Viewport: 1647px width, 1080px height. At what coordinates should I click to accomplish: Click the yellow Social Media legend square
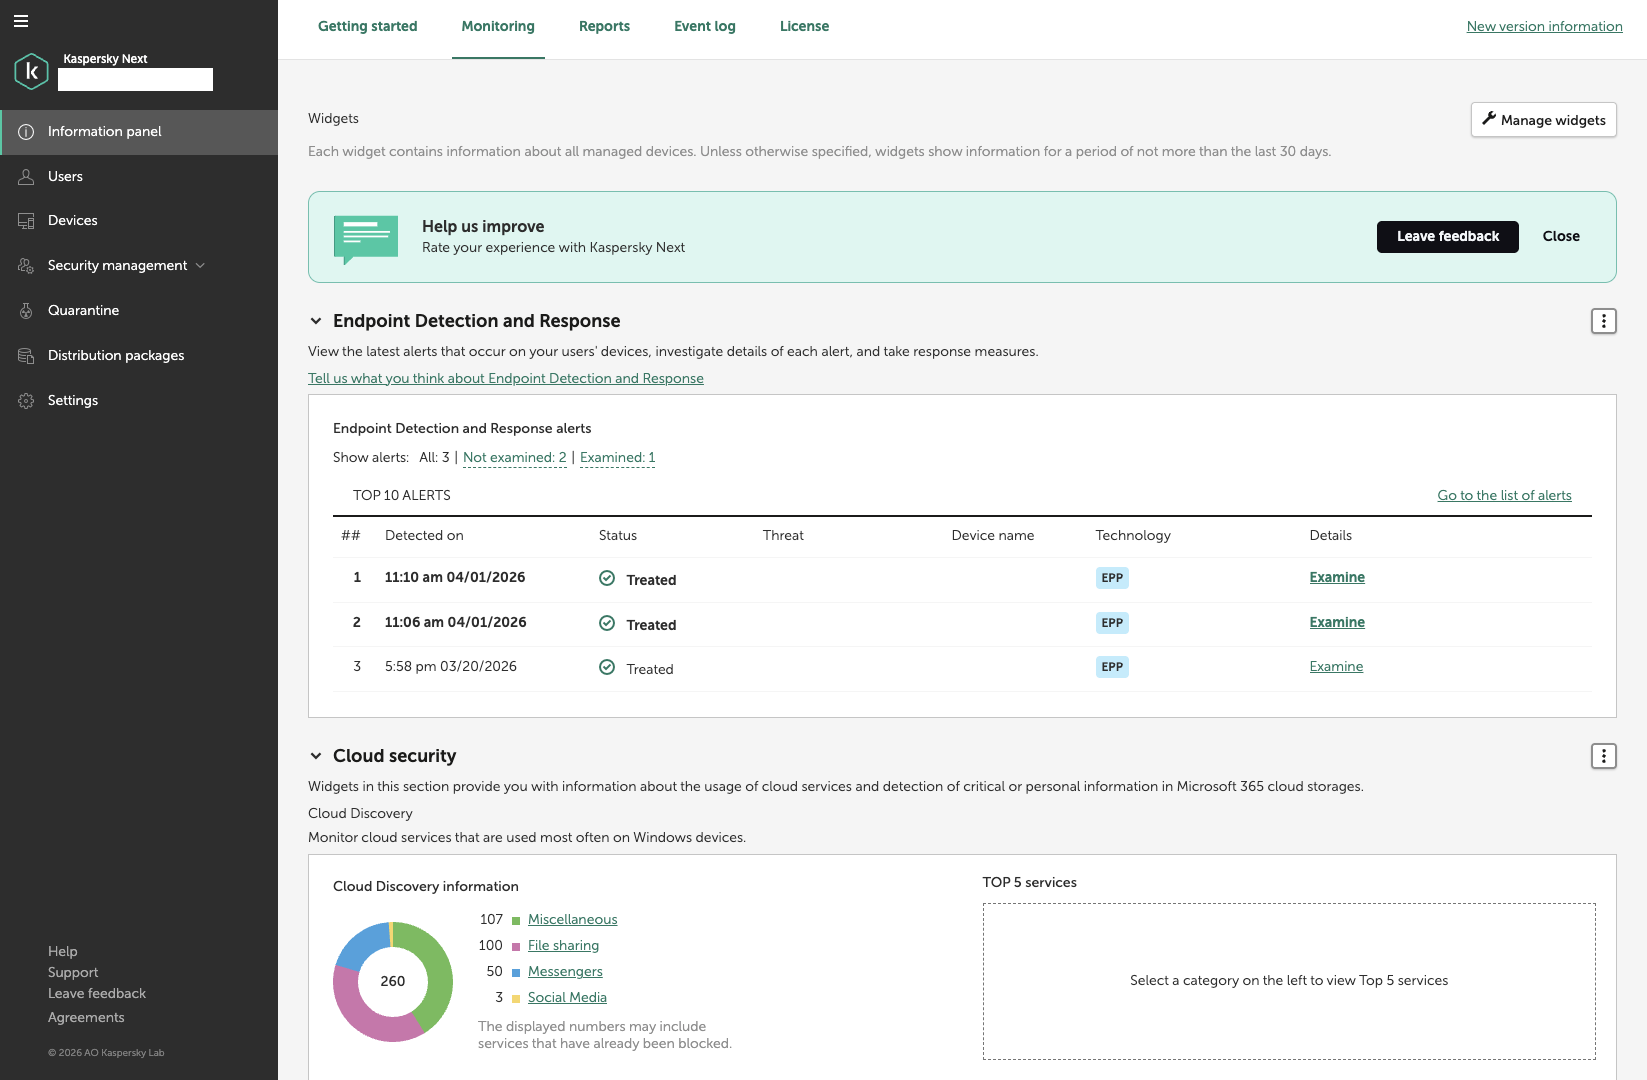(516, 999)
